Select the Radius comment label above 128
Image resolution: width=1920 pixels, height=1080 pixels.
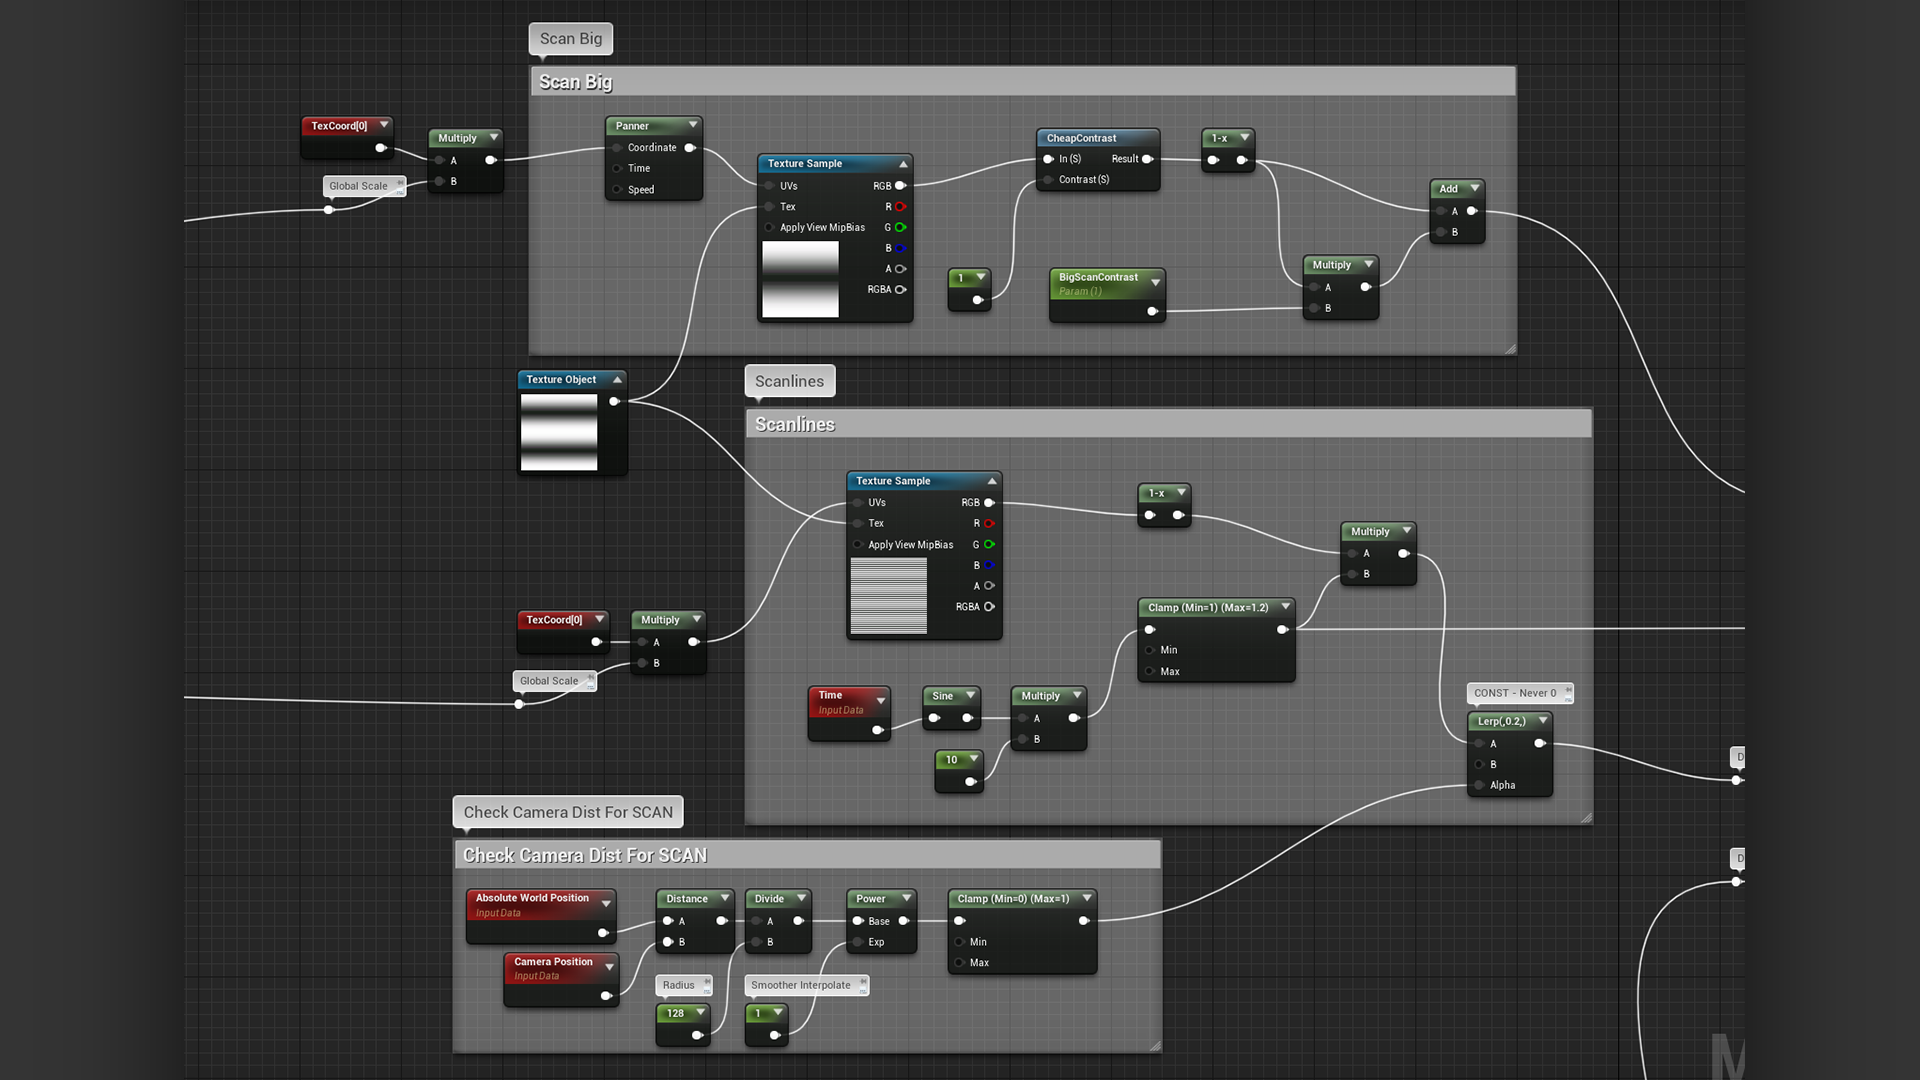(x=679, y=985)
